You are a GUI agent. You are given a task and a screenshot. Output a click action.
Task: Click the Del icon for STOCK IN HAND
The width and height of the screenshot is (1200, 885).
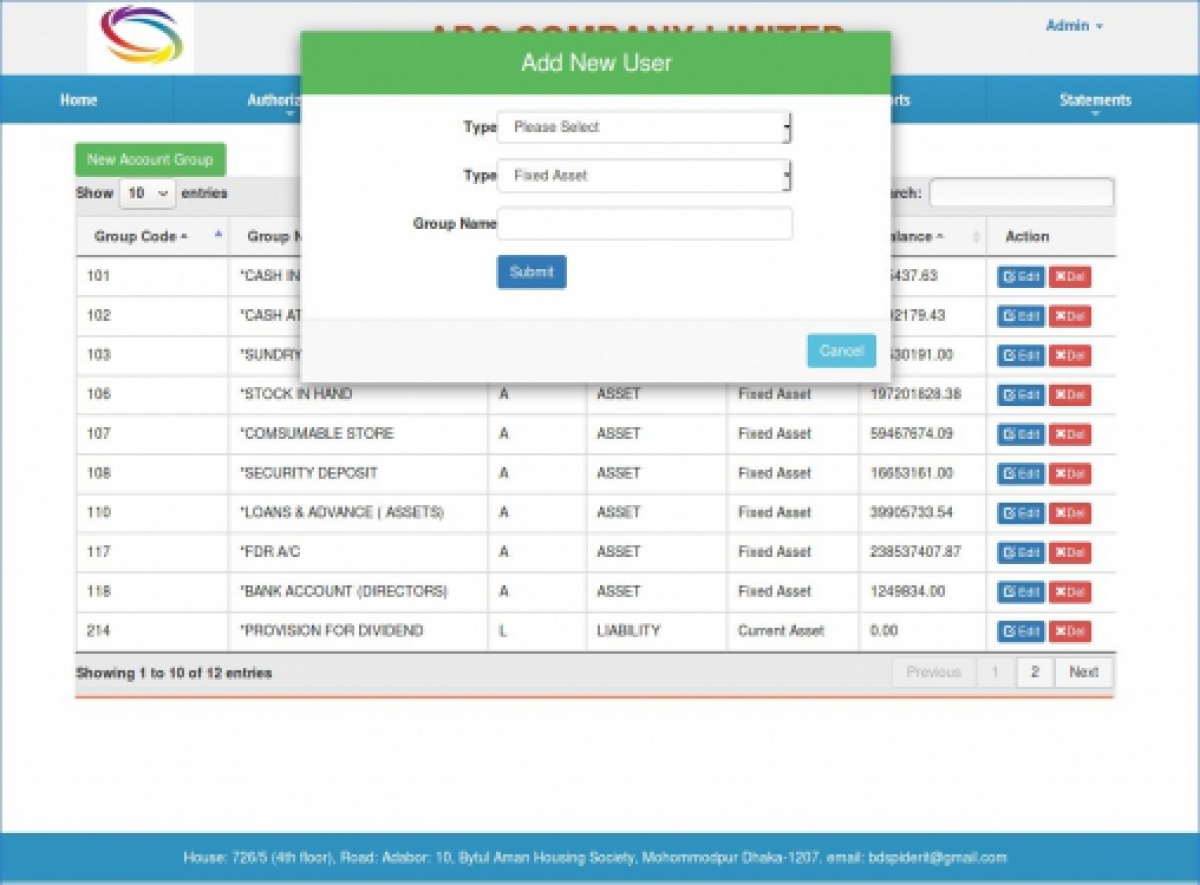1069,394
